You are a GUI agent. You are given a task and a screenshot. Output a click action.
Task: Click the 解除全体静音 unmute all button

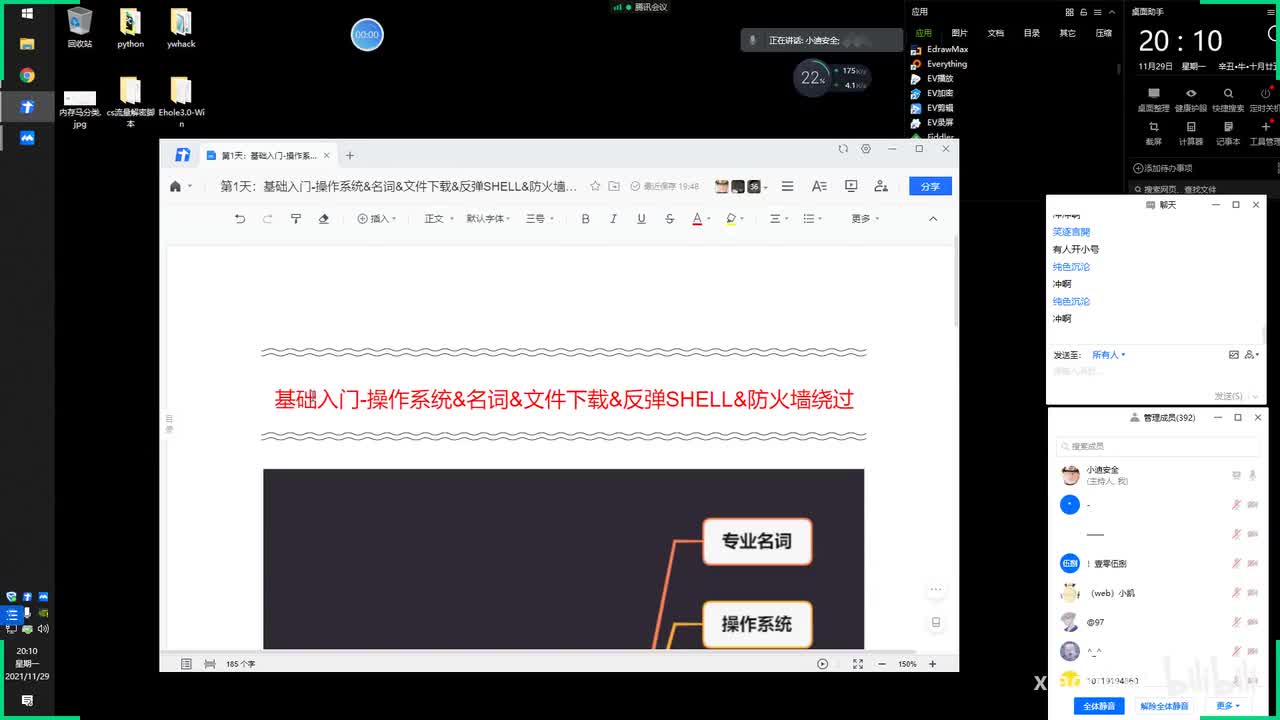point(1165,706)
